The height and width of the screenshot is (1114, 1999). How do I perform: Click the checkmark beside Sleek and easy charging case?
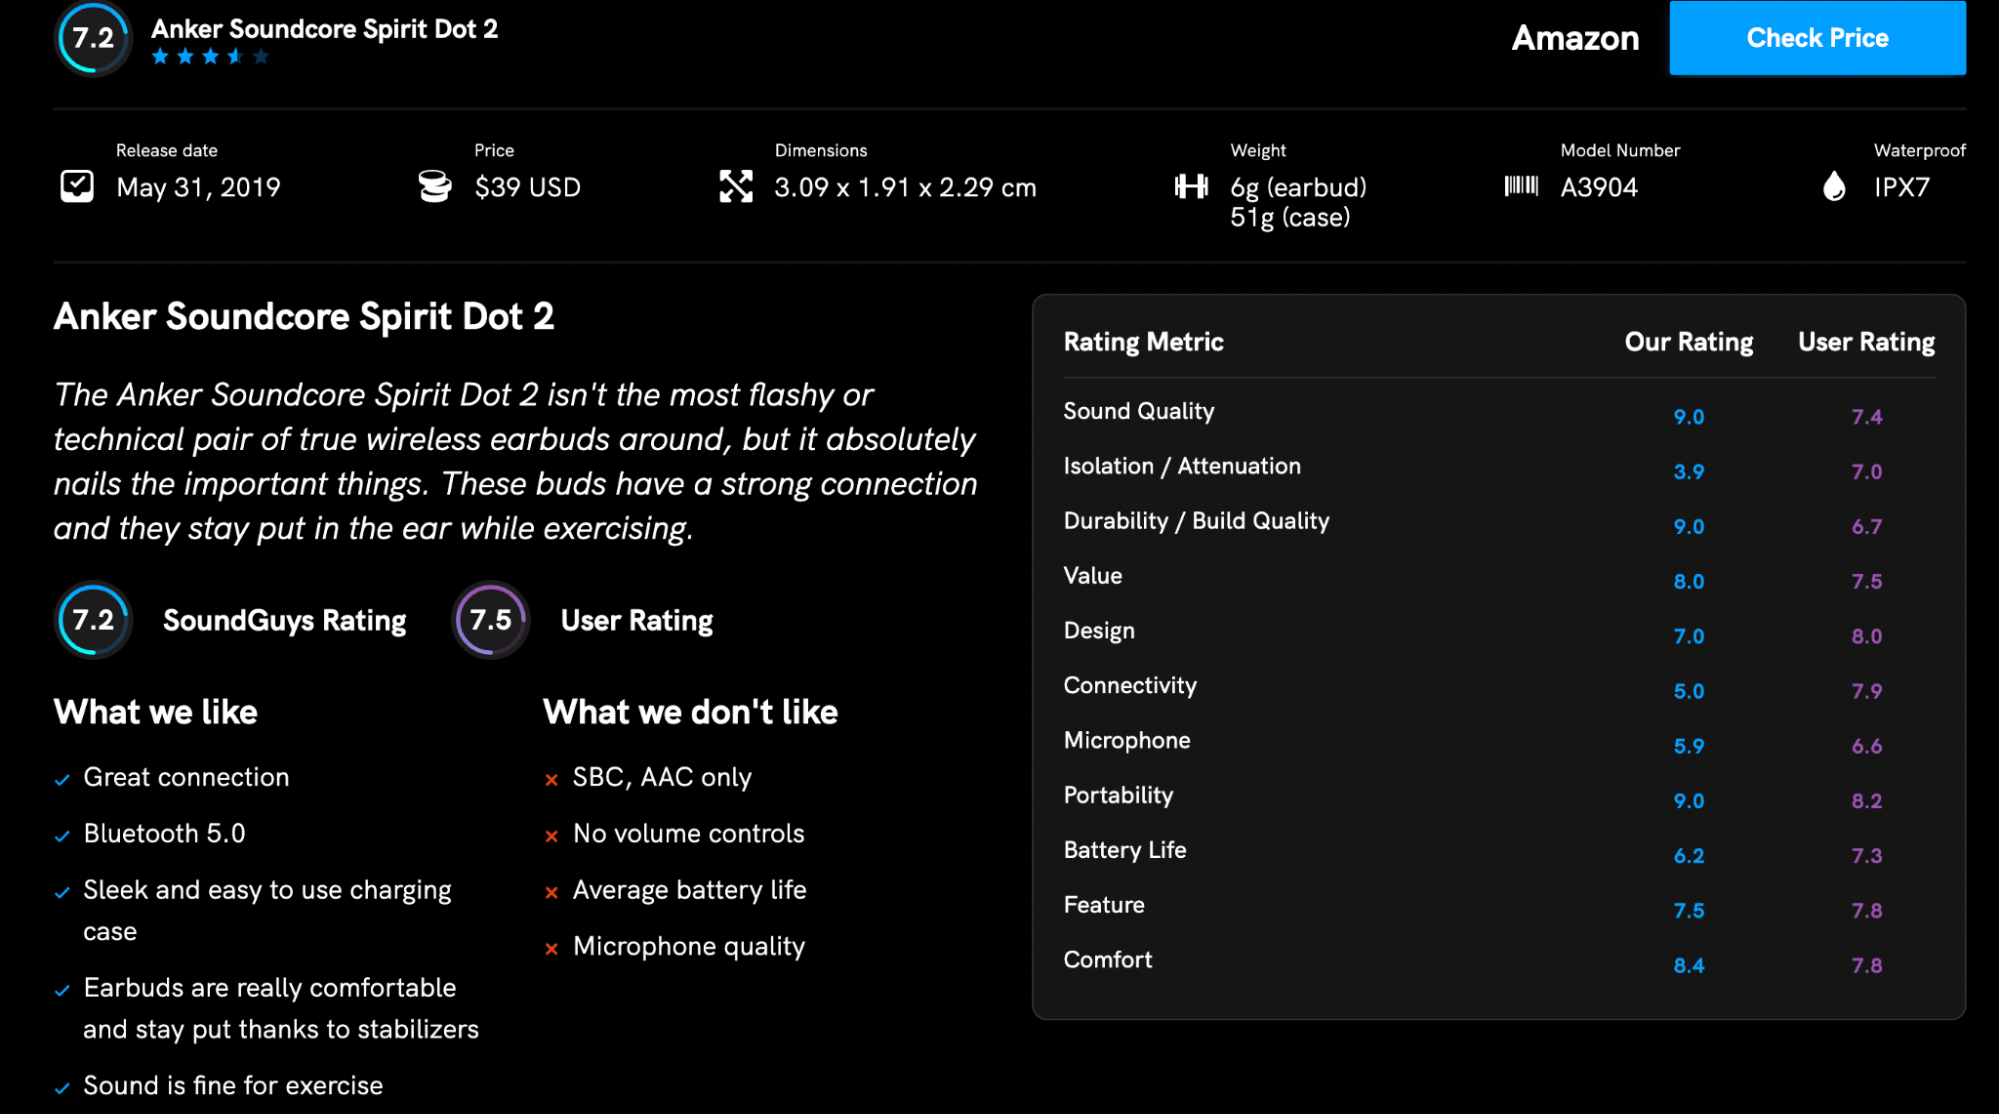62,893
